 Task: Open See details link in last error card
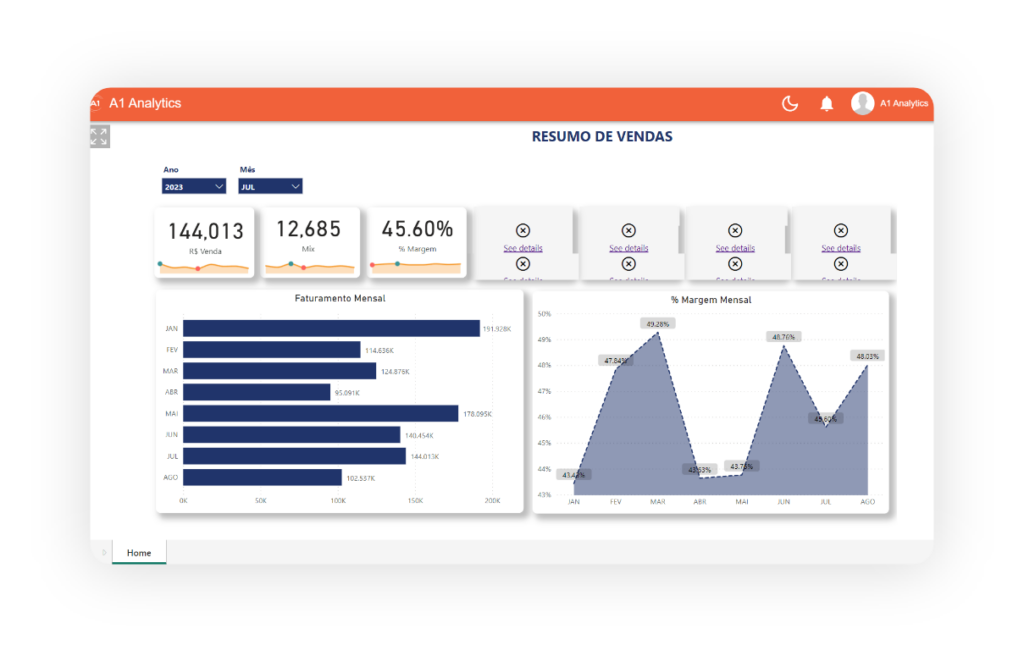(841, 248)
